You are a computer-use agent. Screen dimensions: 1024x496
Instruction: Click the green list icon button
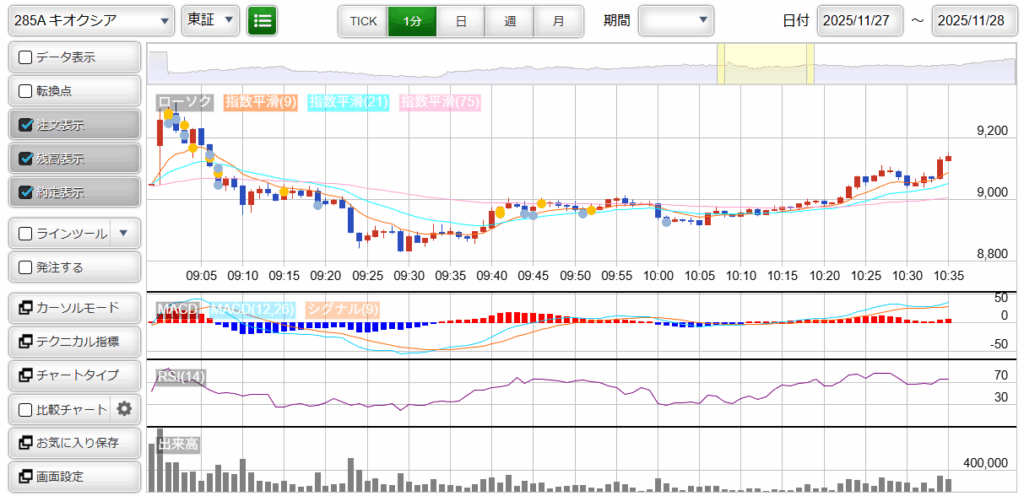coord(263,20)
